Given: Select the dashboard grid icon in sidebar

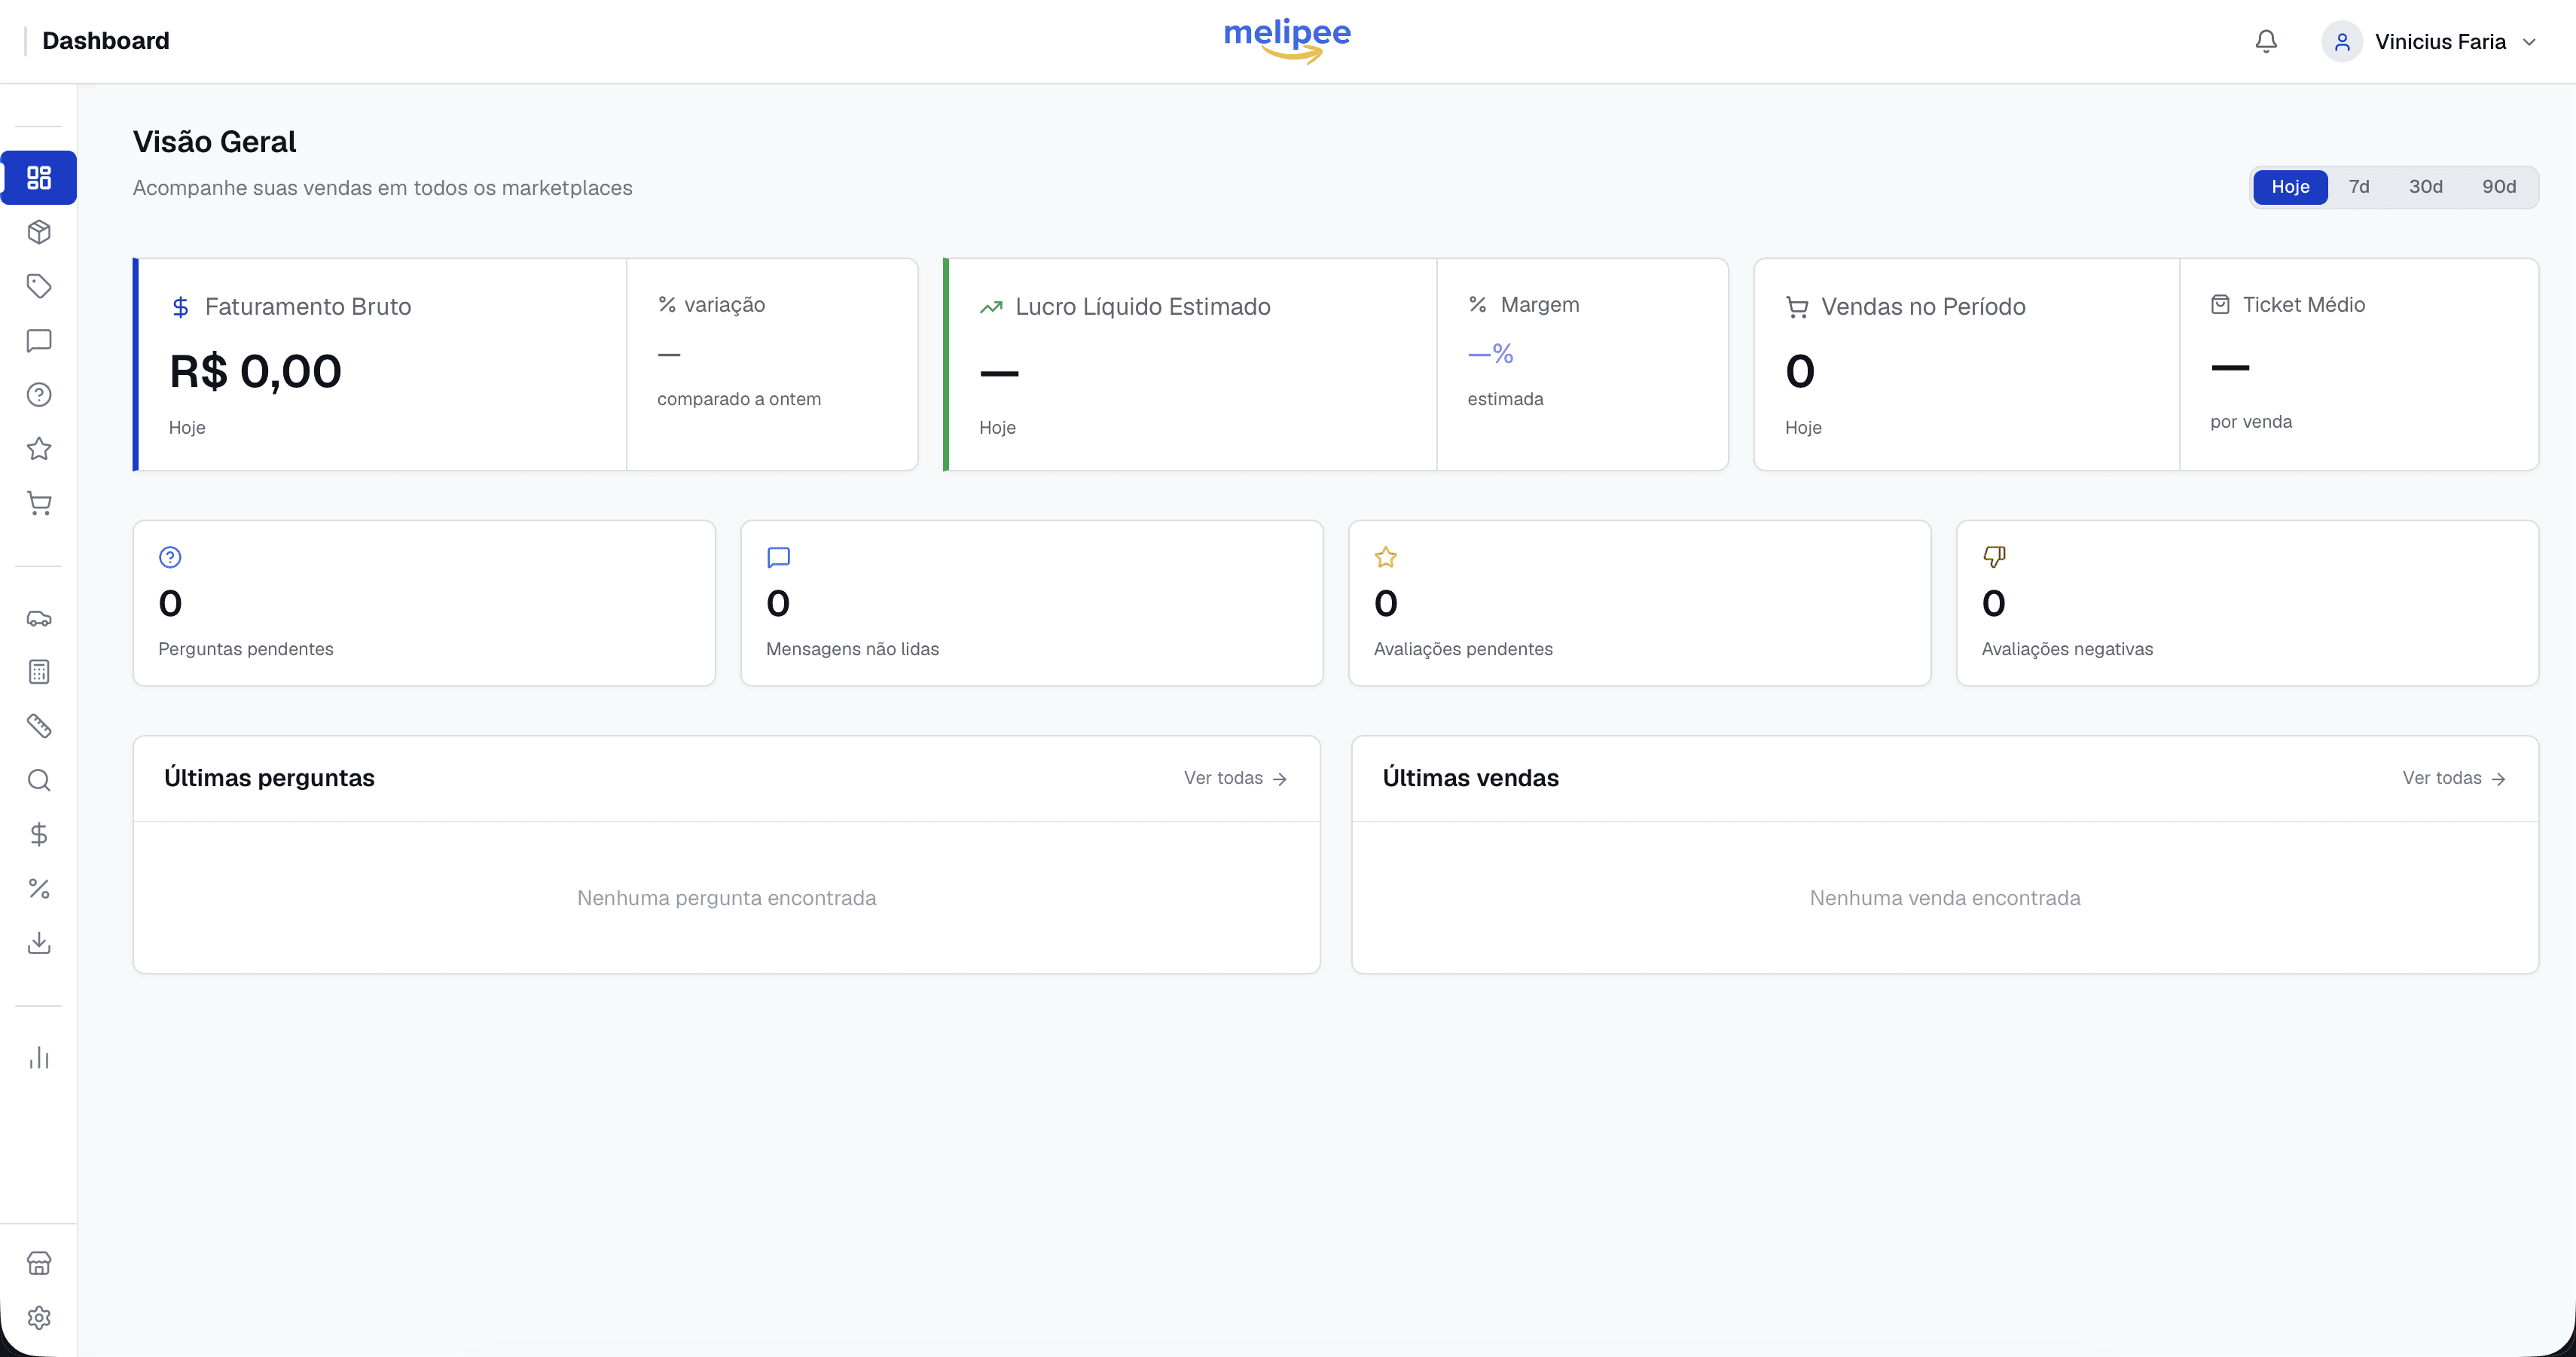Looking at the screenshot, I should click(39, 178).
